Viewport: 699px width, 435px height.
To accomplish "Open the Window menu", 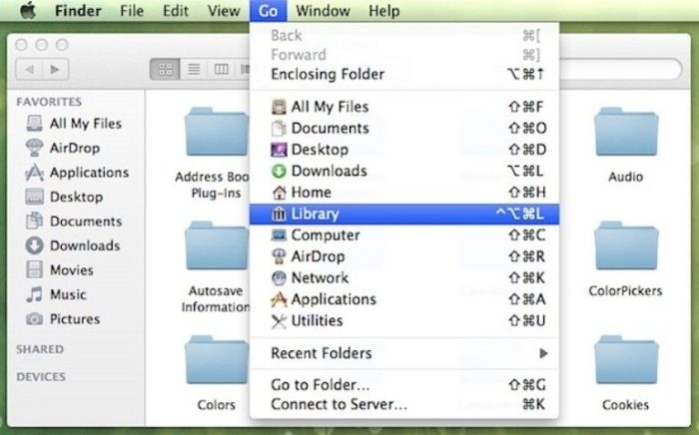I will (x=323, y=11).
